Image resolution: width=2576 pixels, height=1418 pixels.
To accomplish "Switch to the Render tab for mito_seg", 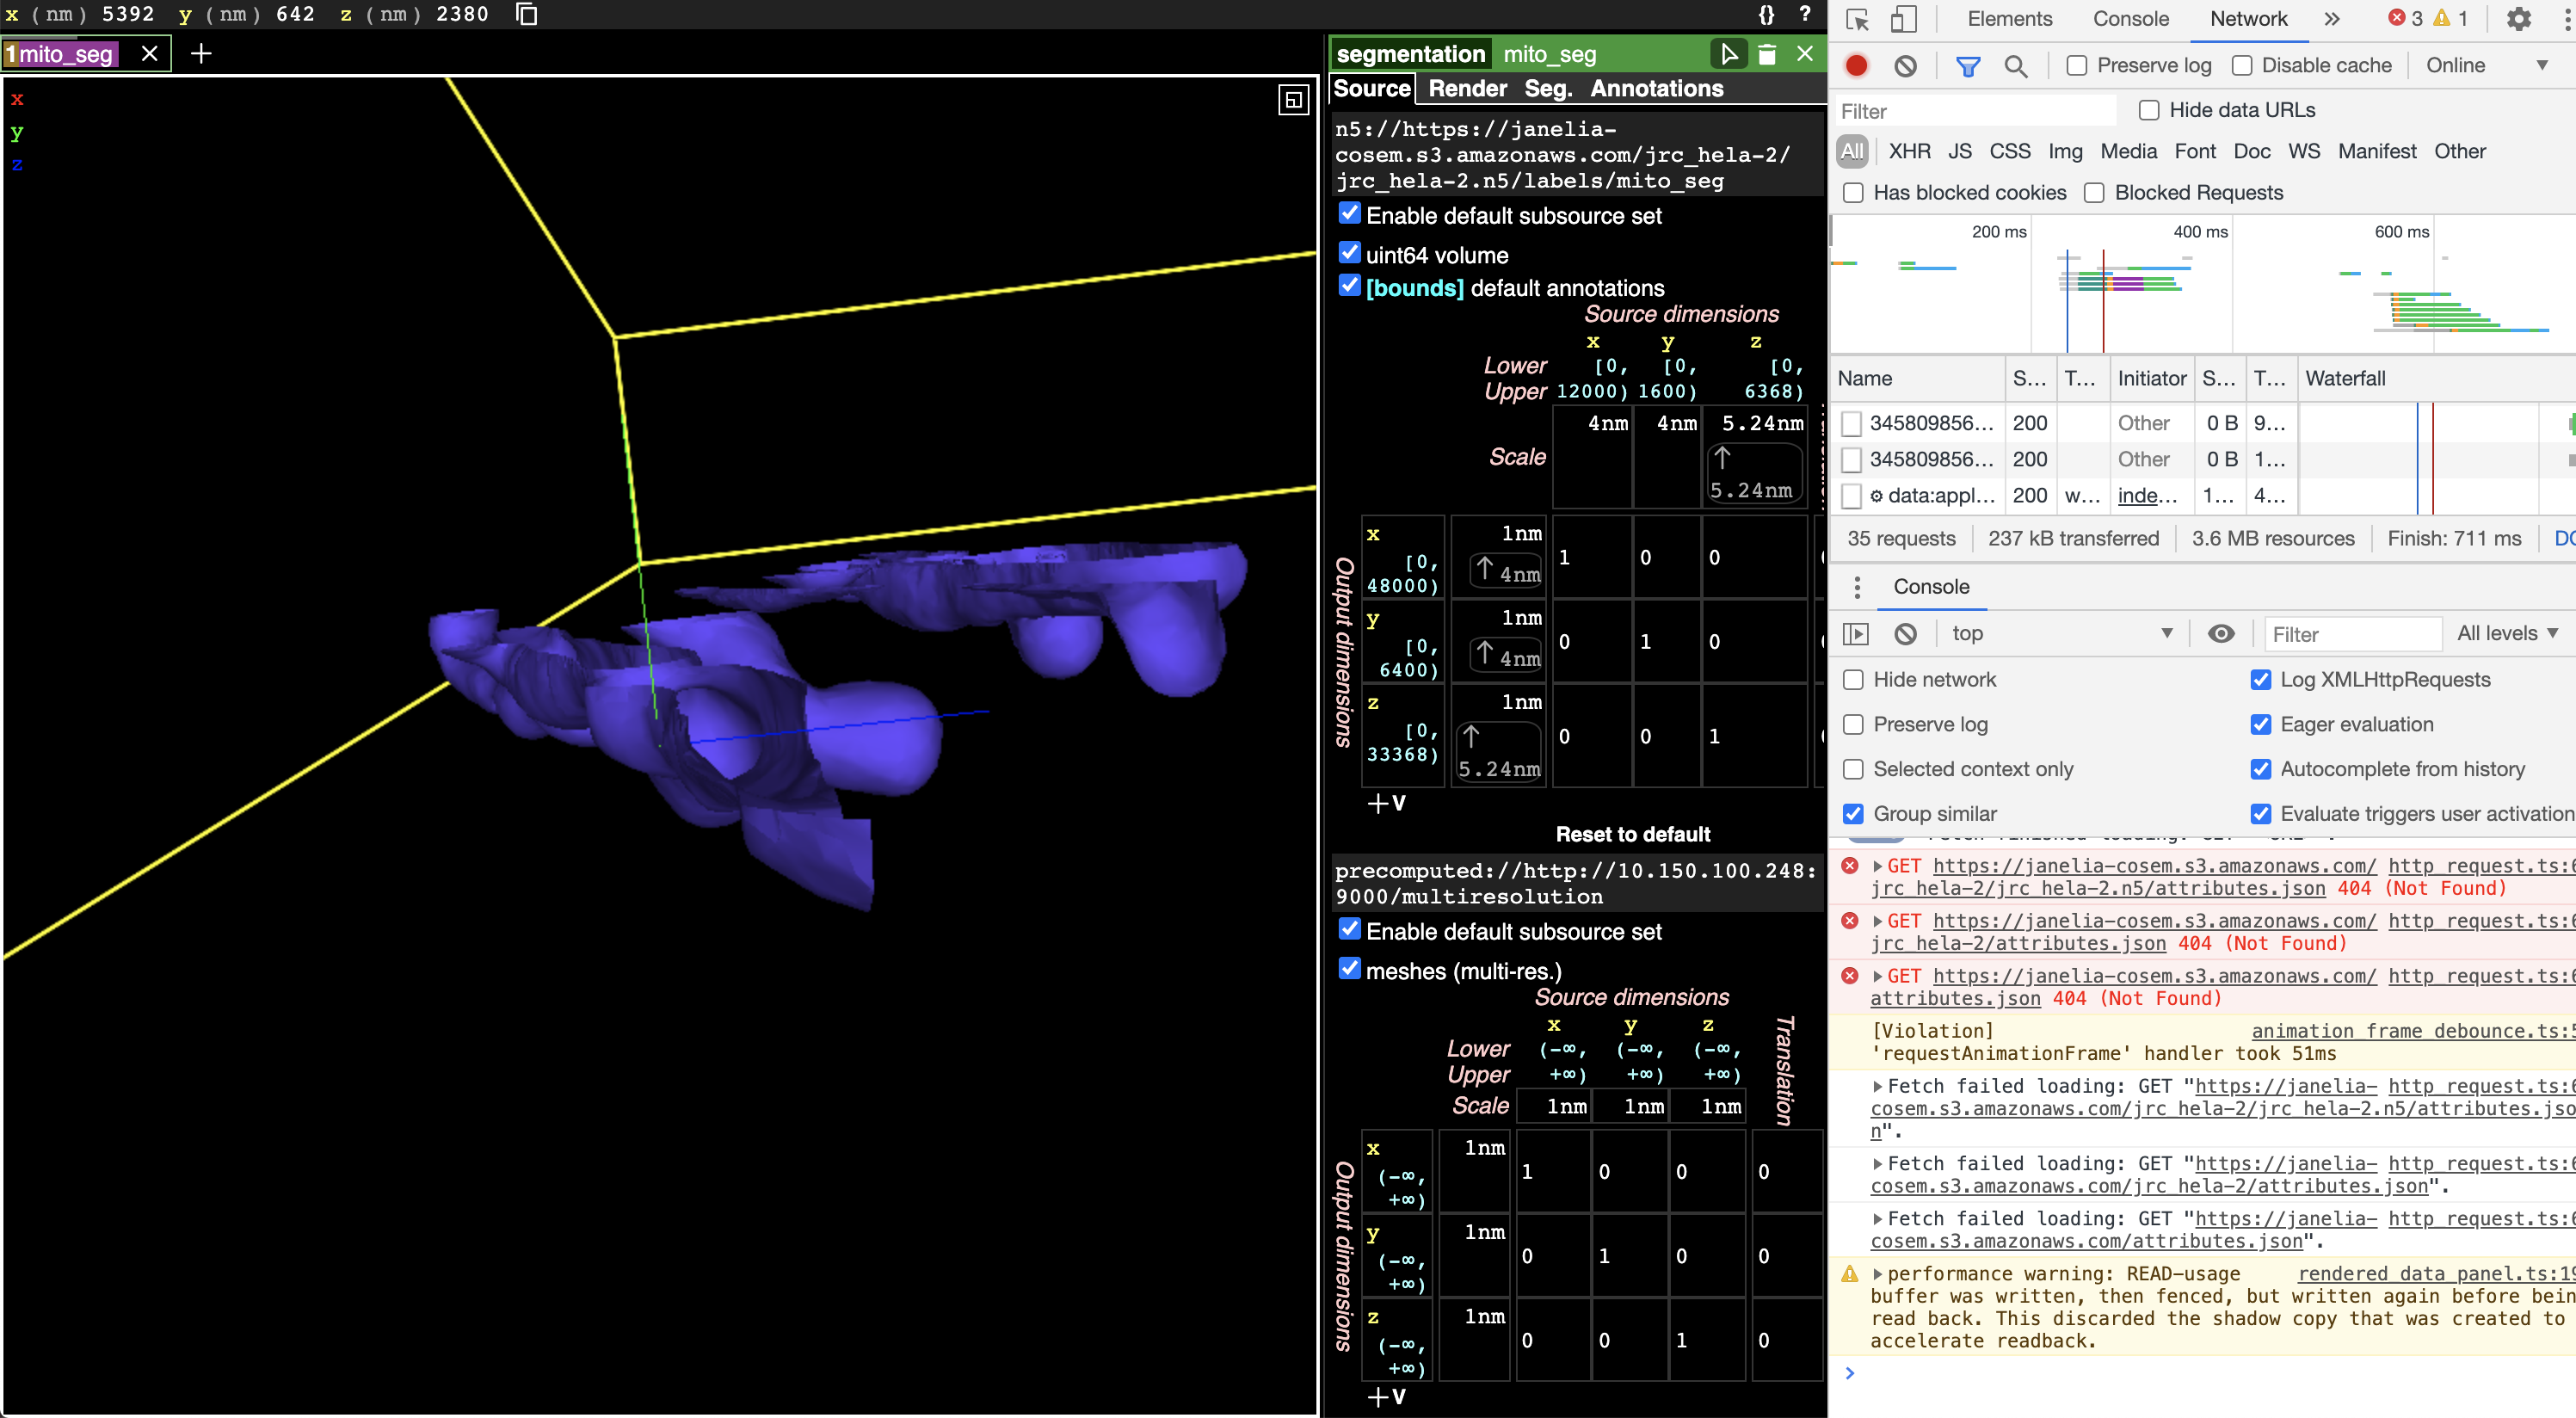I will pos(1467,89).
